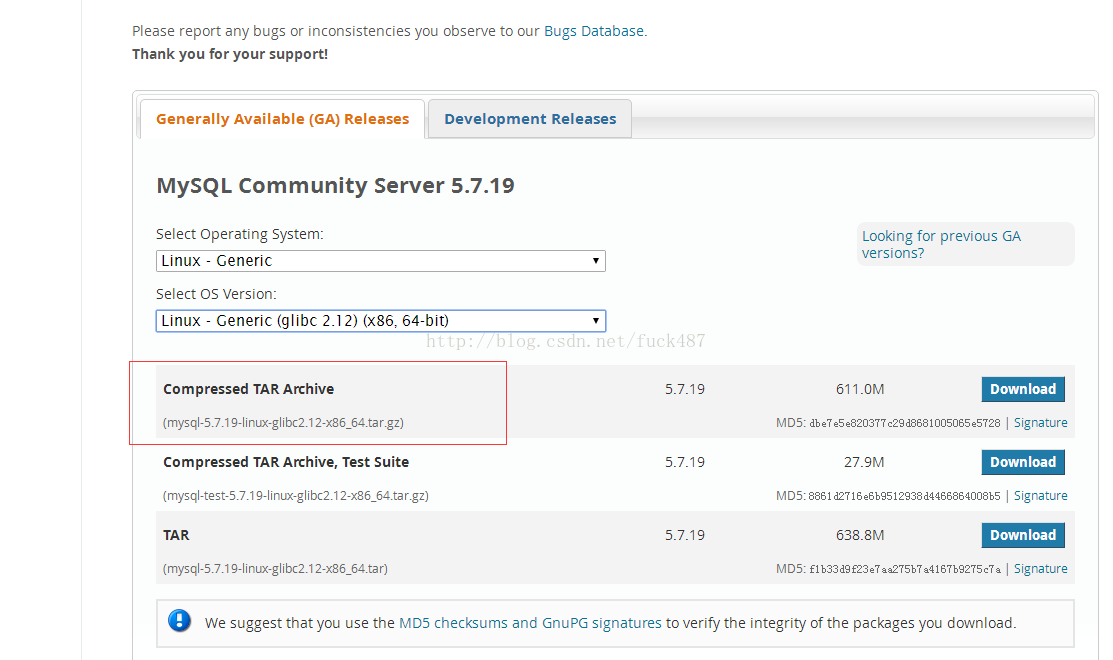Click the MD5 hash starting f1b33d9f
This screenshot has height=660, width=1113.
click(x=905, y=569)
